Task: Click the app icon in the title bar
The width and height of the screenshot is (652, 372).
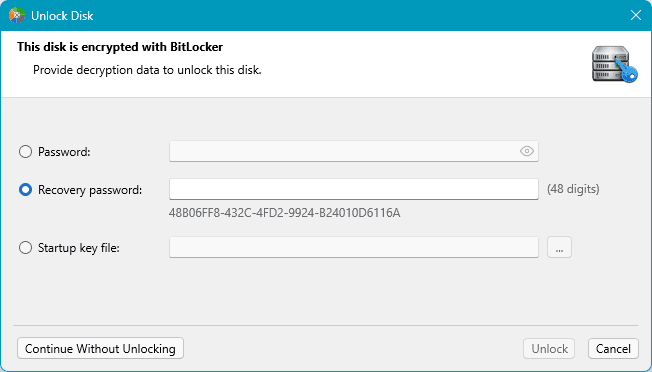Action: click(x=17, y=15)
